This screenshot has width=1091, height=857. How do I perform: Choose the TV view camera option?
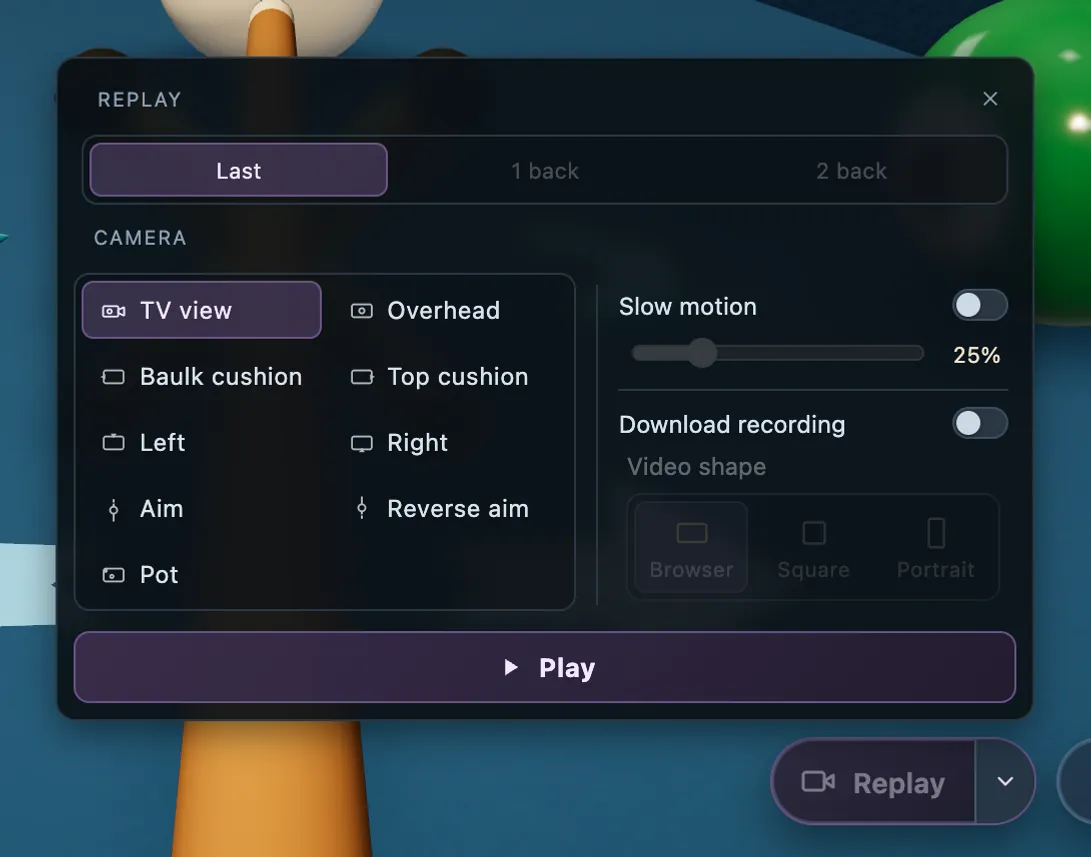(x=202, y=310)
